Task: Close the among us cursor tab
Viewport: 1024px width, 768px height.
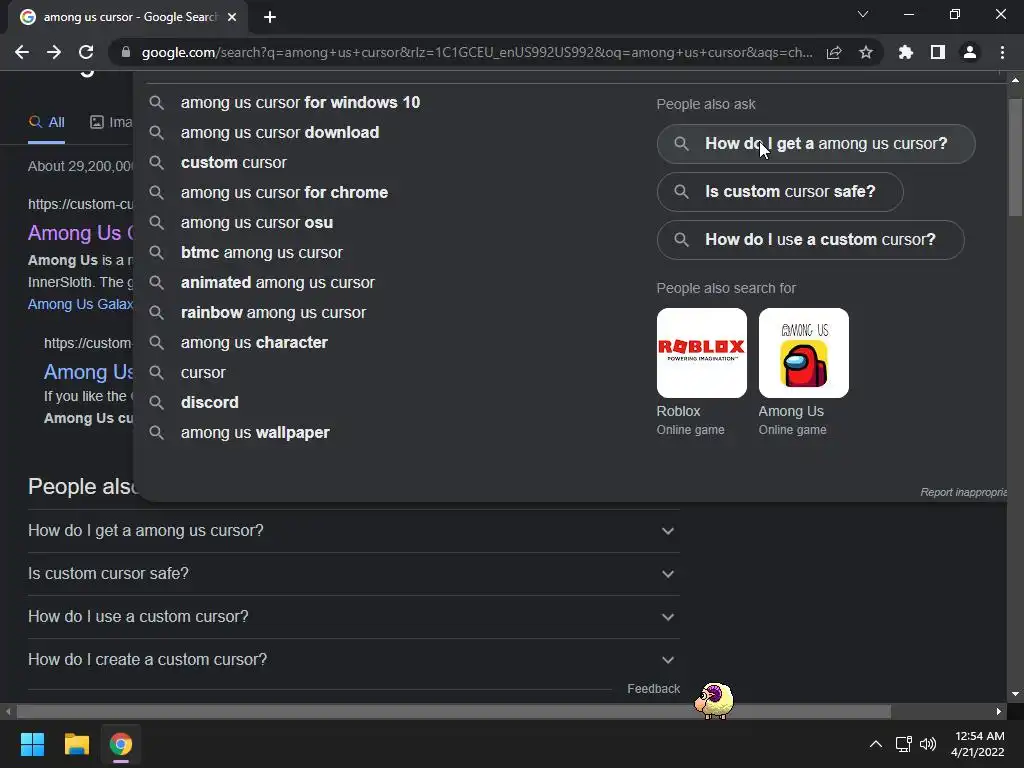Action: pos(232,17)
